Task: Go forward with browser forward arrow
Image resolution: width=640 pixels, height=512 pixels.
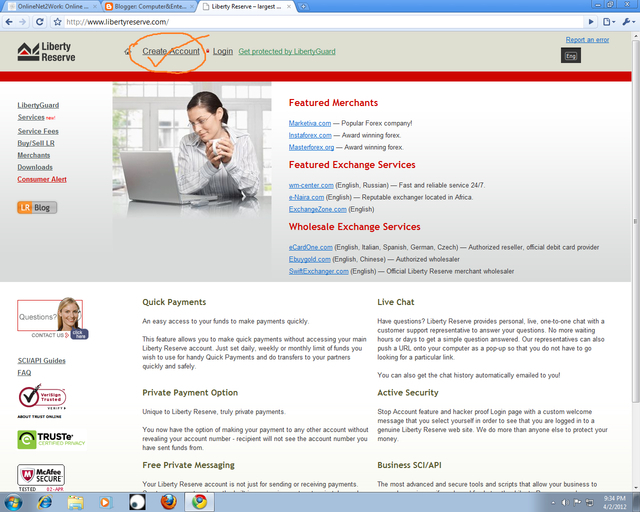Action: click(23, 22)
